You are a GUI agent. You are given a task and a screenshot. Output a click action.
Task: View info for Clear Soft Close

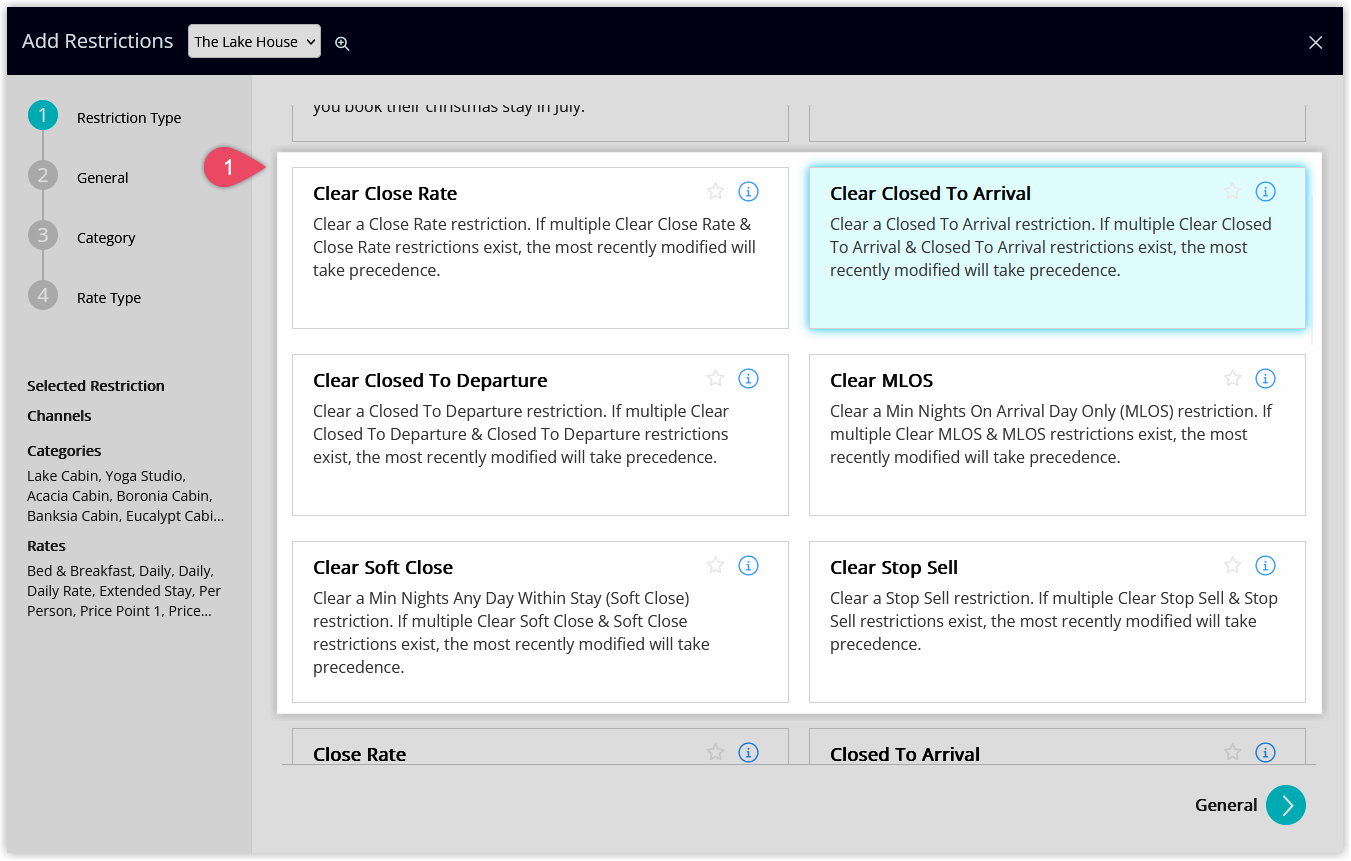[748, 565]
